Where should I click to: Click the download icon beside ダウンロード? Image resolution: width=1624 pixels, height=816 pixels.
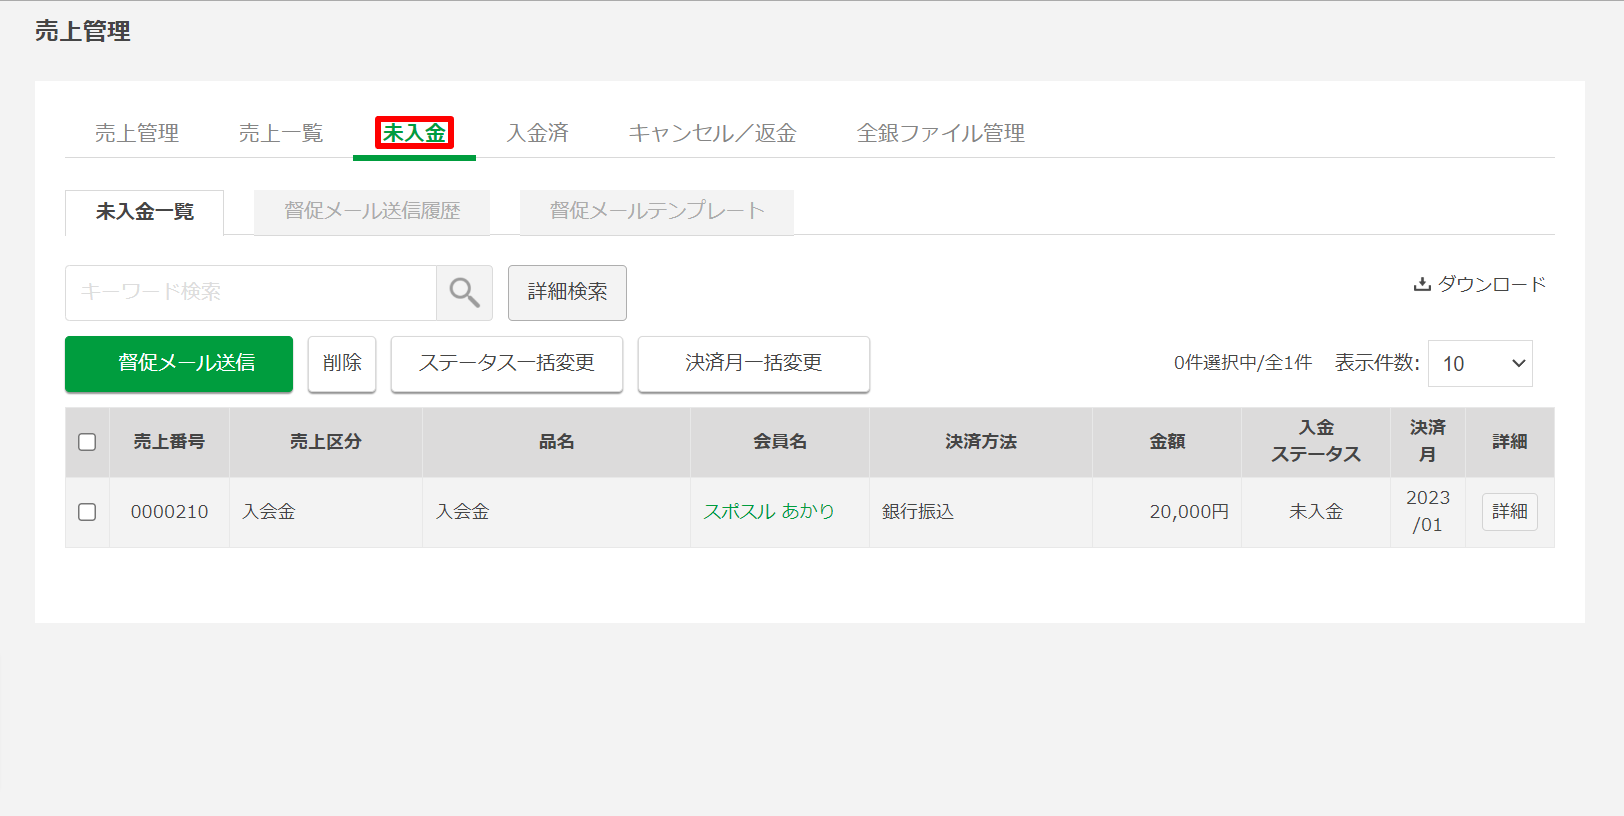pyautogui.click(x=1422, y=285)
